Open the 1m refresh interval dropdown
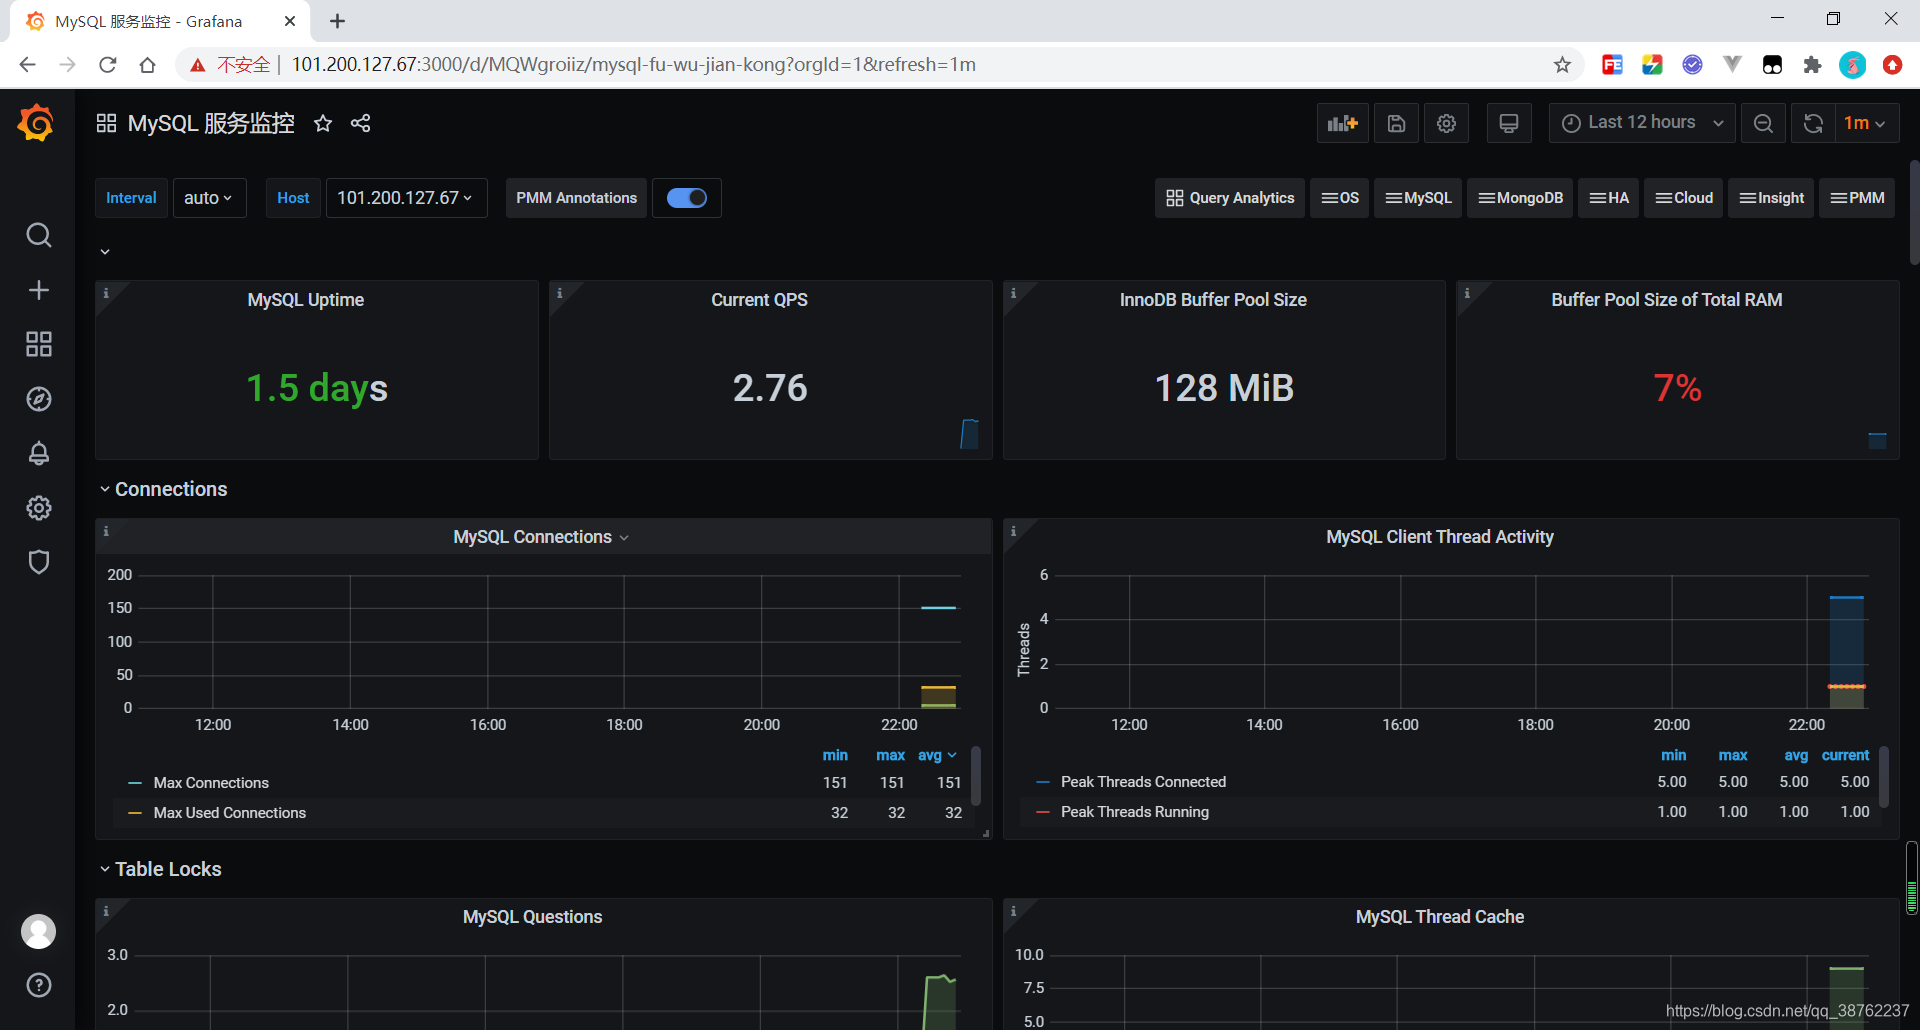This screenshot has height=1030, width=1920. pos(1866,123)
